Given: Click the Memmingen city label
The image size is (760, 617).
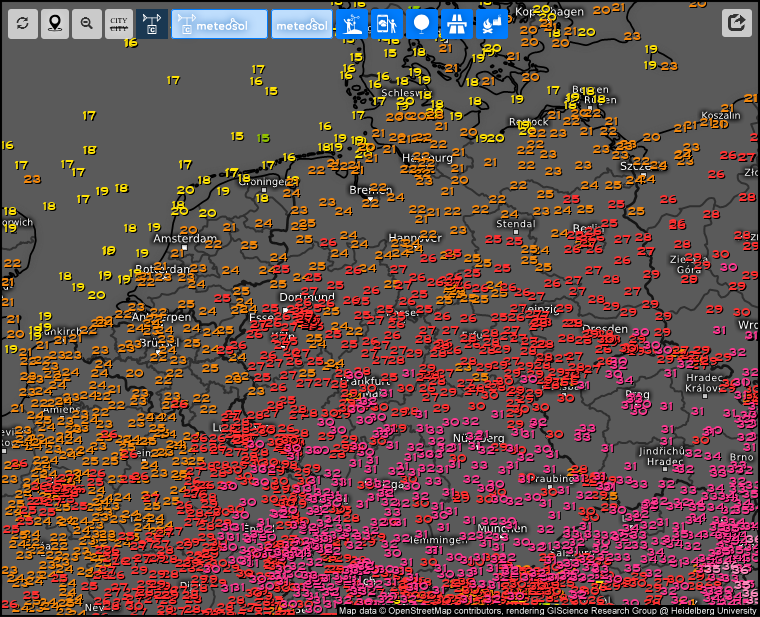Looking at the screenshot, I should click(438, 539).
